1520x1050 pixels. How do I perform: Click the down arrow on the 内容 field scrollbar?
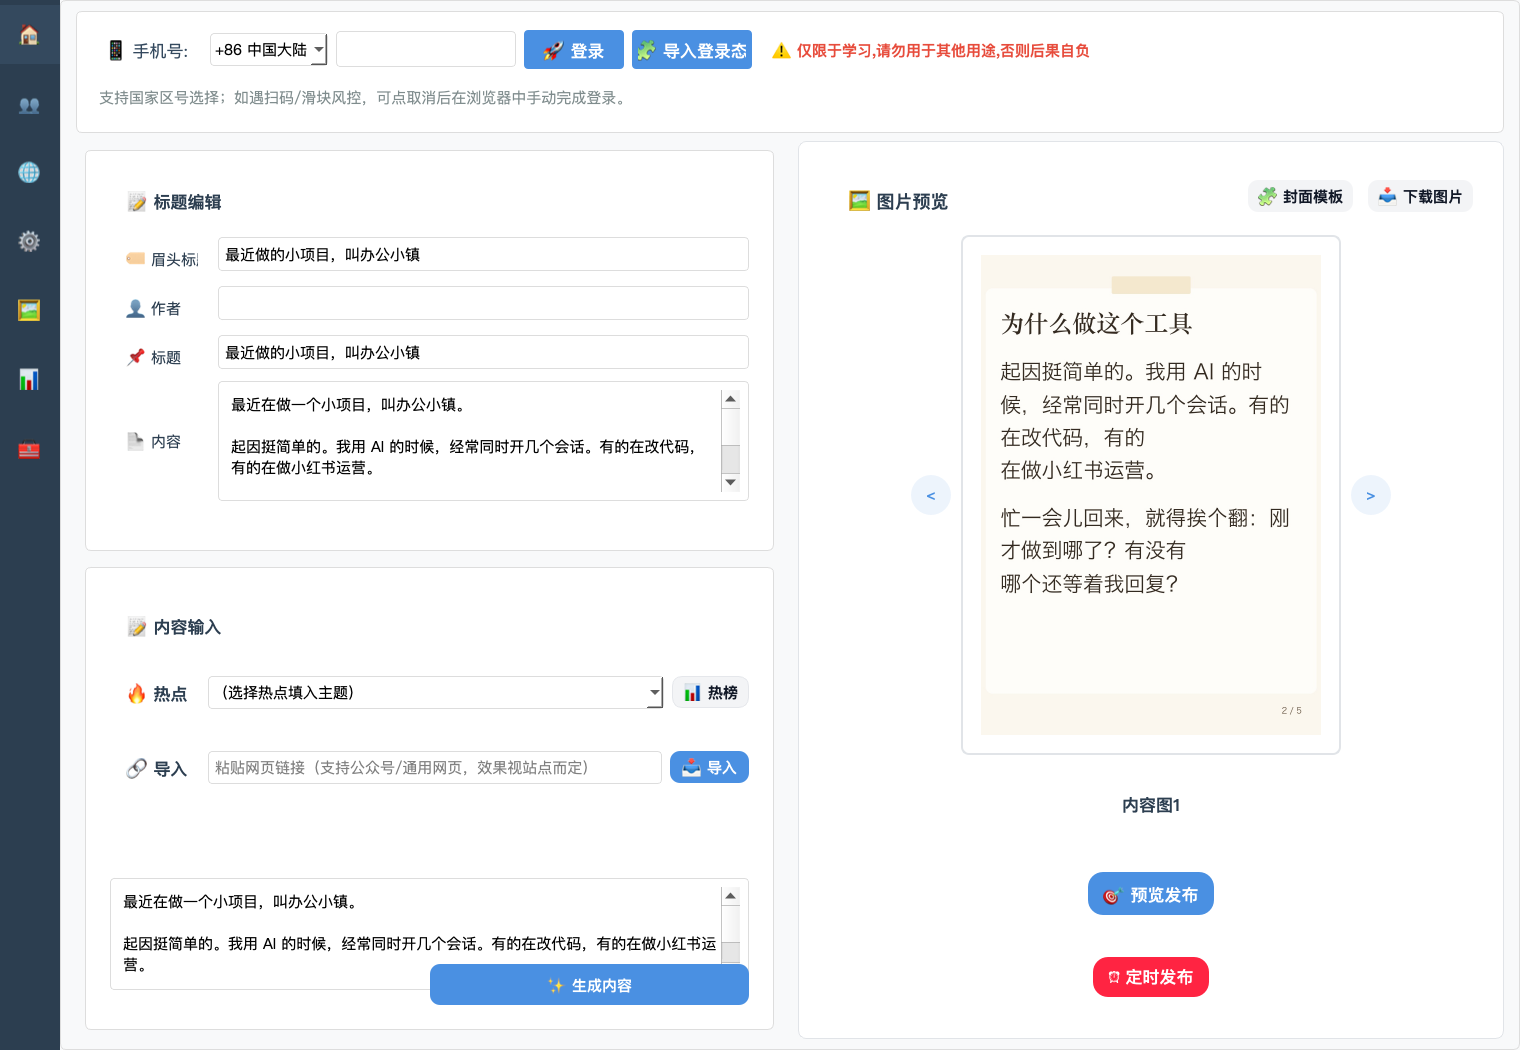point(731,482)
